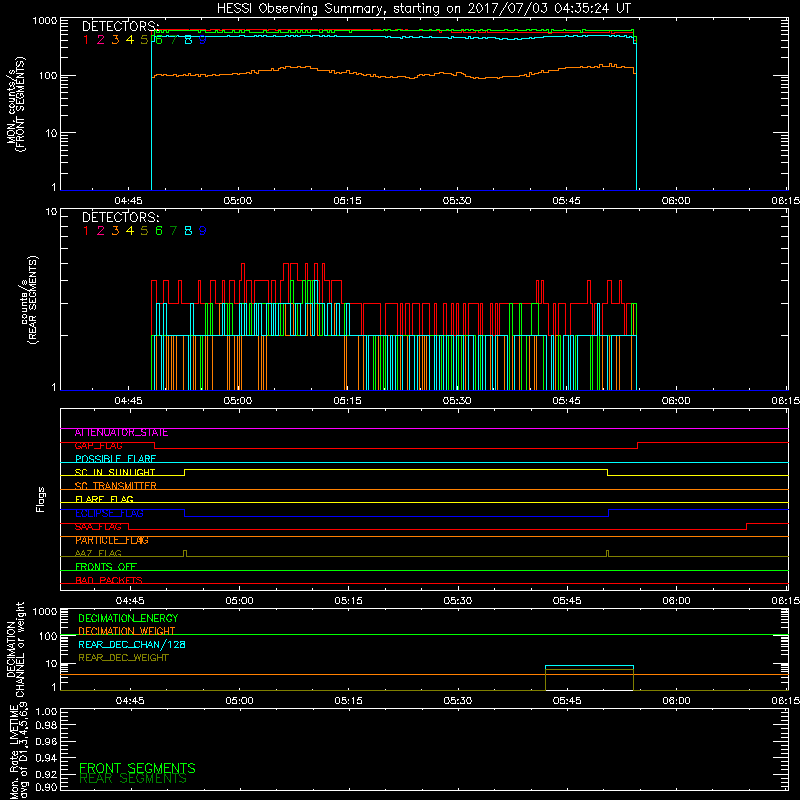Click '0.90' tick on the livetime y-axis
The width and height of the screenshot is (800, 800).
pyautogui.click(x=46, y=787)
